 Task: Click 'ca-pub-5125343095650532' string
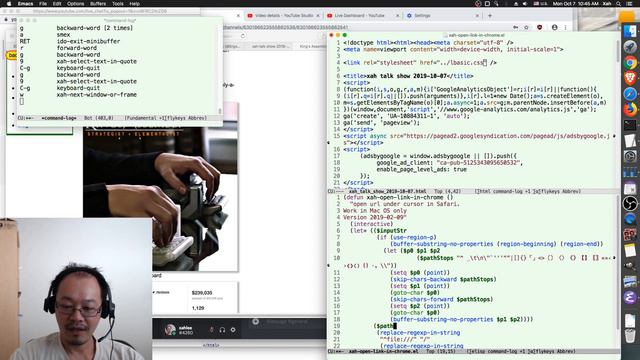click(478, 162)
